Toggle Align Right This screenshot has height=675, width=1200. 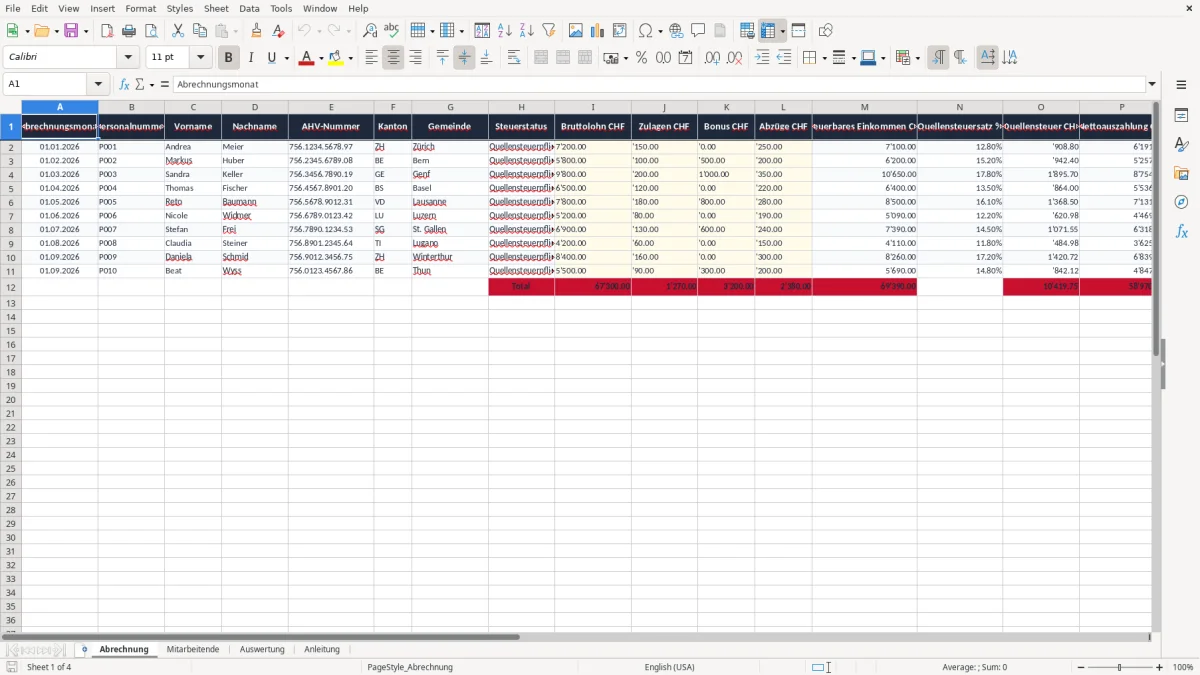click(x=415, y=58)
